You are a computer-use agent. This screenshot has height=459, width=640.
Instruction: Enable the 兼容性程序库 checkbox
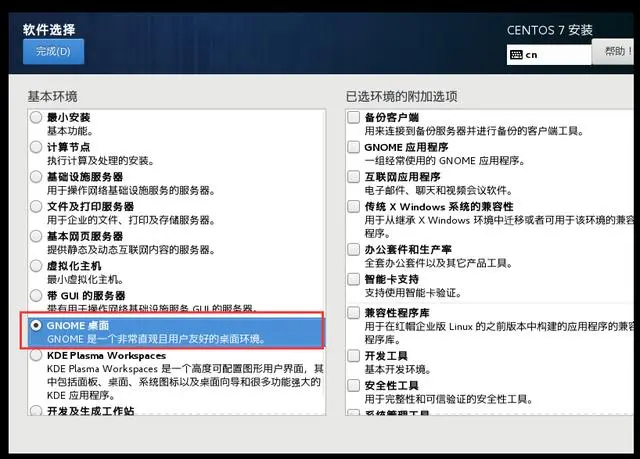pyautogui.click(x=353, y=313)
